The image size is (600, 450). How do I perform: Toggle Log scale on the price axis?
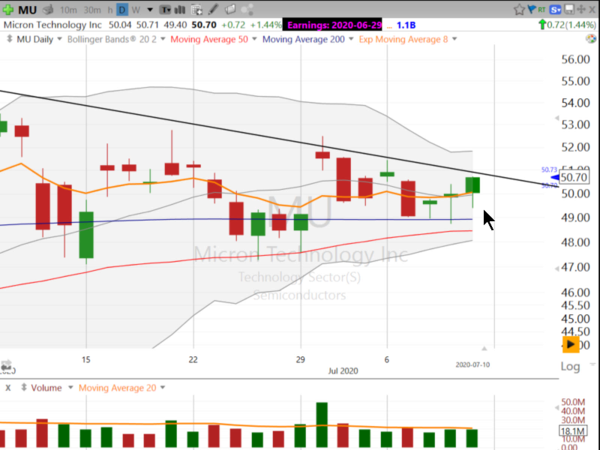click(x=570, y=367)
